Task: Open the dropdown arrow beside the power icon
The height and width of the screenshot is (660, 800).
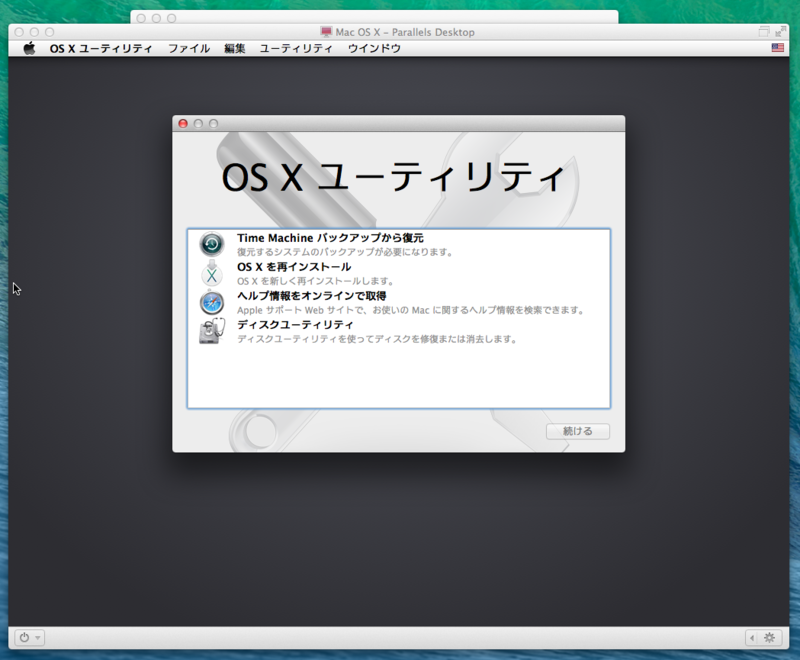Action: (38, 637)
